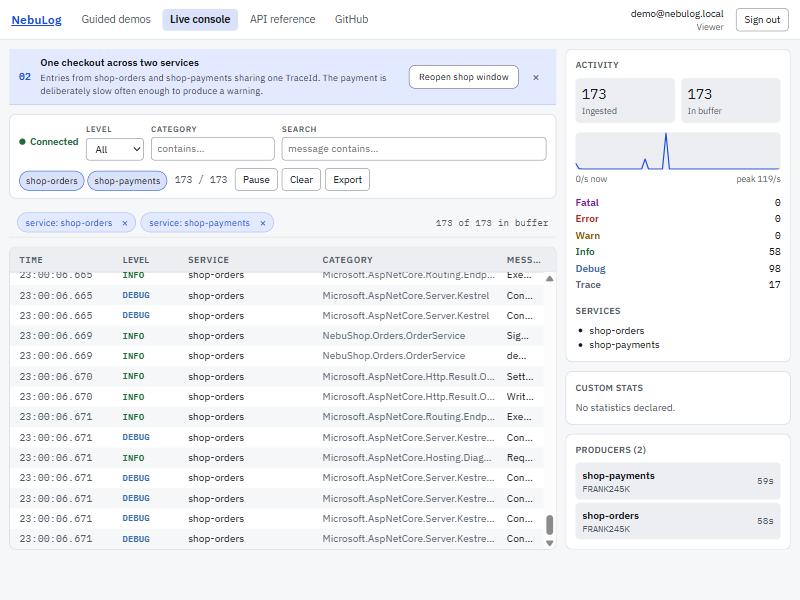Select the Error level stat row
This screenshot has height=600, width=800.
678,219
